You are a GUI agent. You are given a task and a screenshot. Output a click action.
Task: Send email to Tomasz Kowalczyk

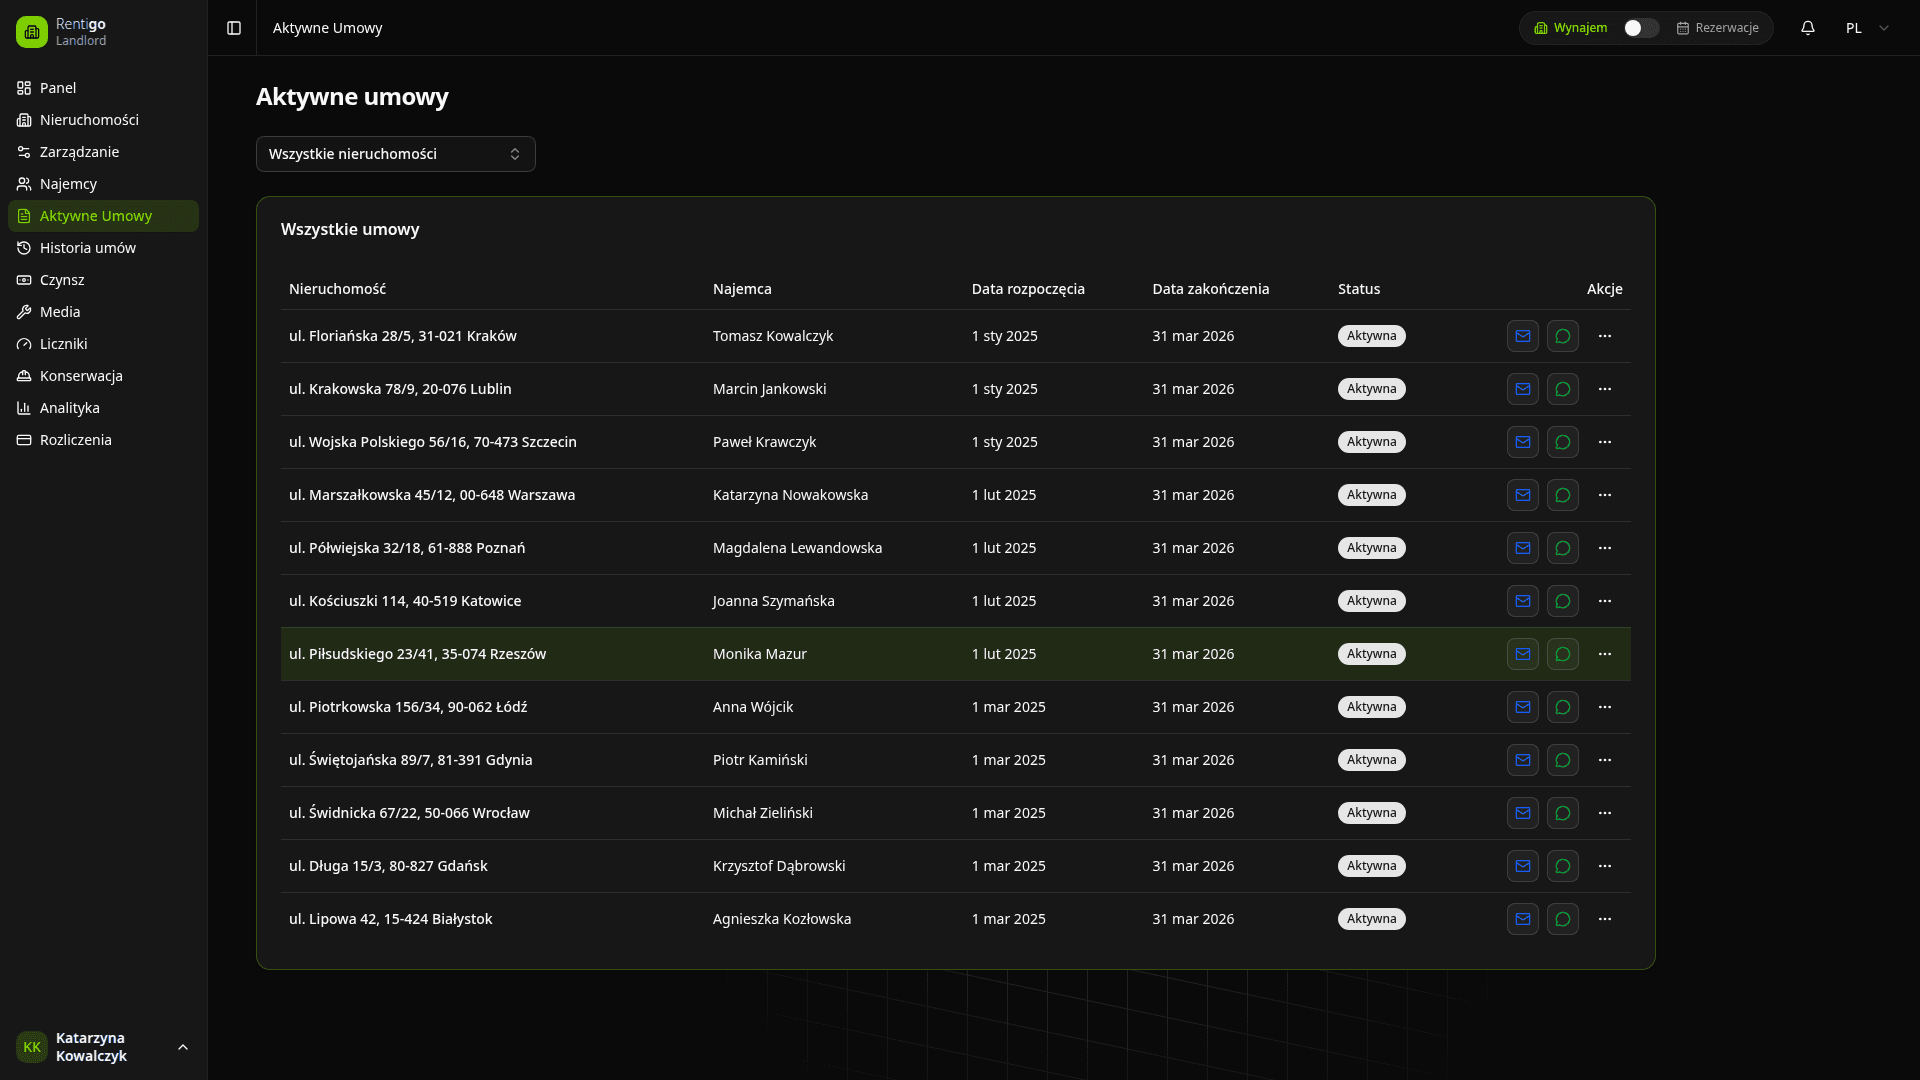click(x=1522, y=336)
